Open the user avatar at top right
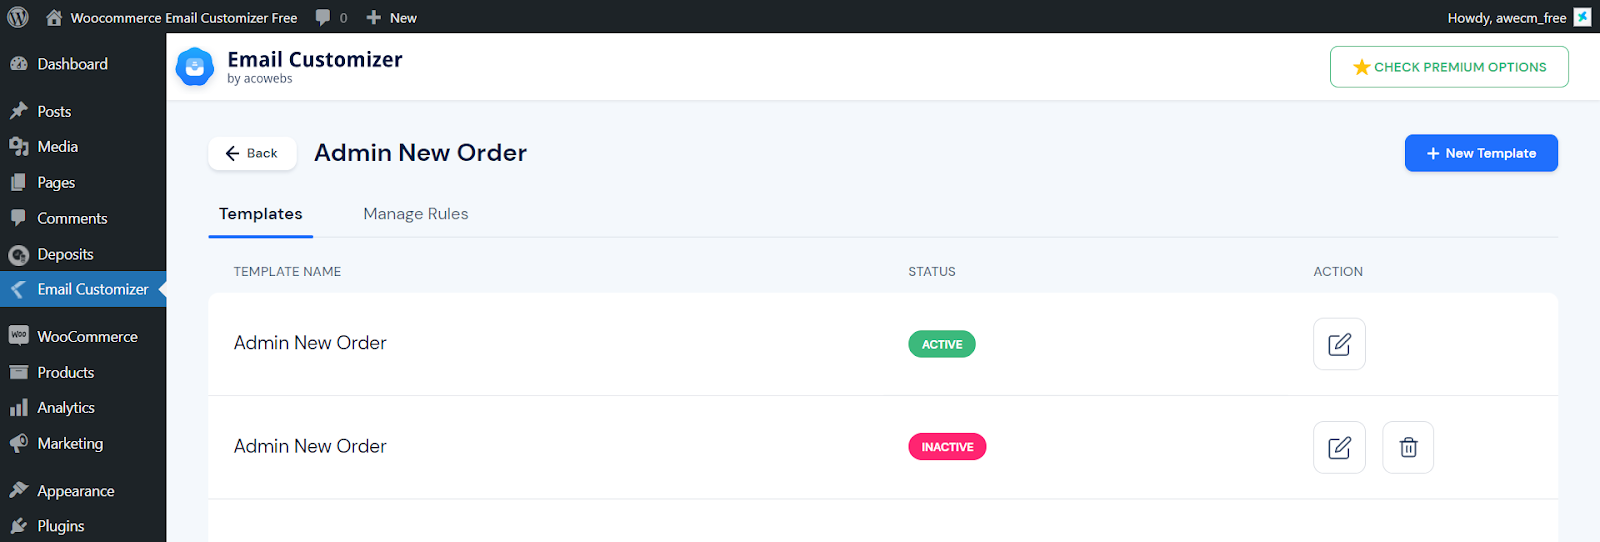 tap(1582, 17)
